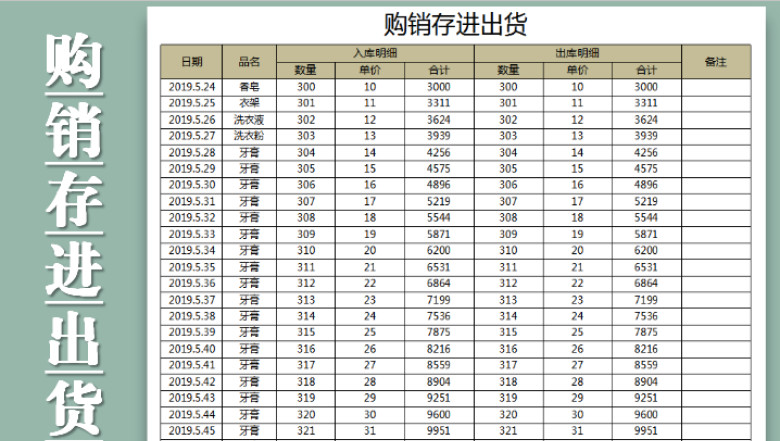Viewport: 780px width, 441px height.
Task: Select the date cell 2019.5.41
Action: point(192,365)
